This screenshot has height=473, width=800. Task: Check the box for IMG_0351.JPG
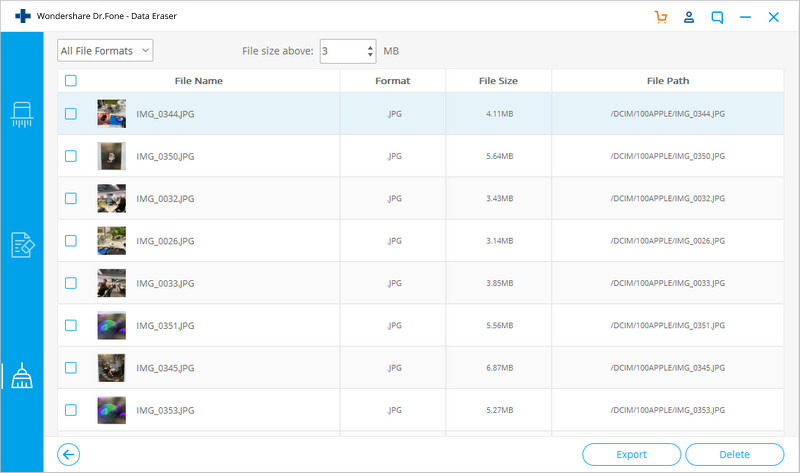(71, 325)
